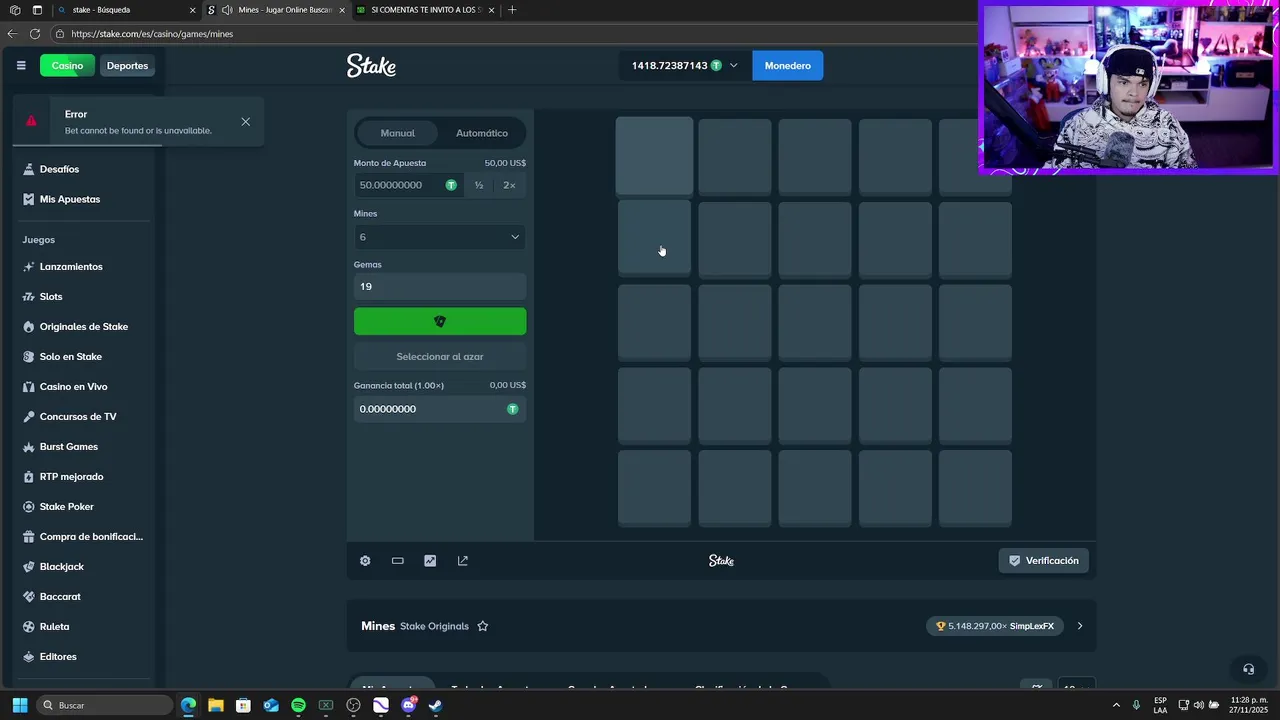The image size is (1280, 720).
Task: Open live stats chart icon
Action: click(430, 561)
